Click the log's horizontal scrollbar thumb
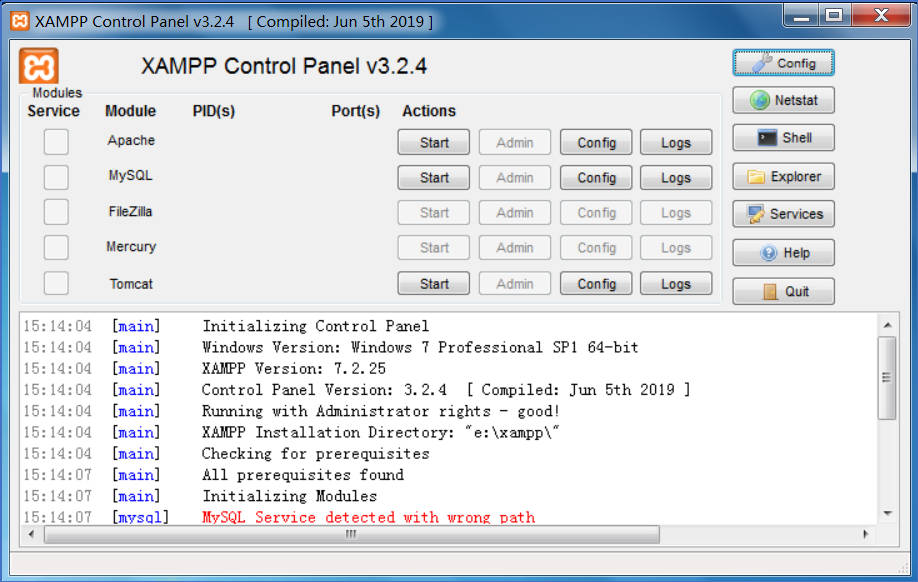 351,534
